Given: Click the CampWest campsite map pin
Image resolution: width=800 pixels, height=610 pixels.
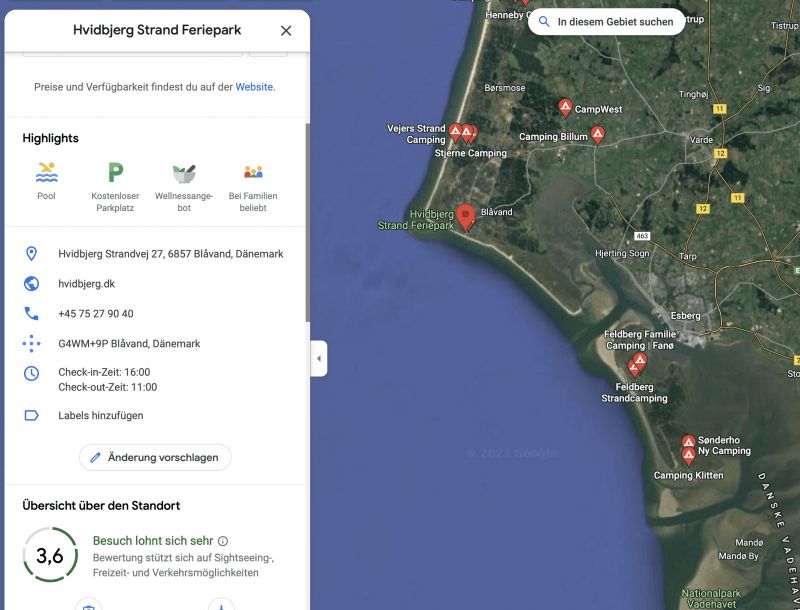Looking at the screenshot, I should pyautogui.click(x=565, y=107).
